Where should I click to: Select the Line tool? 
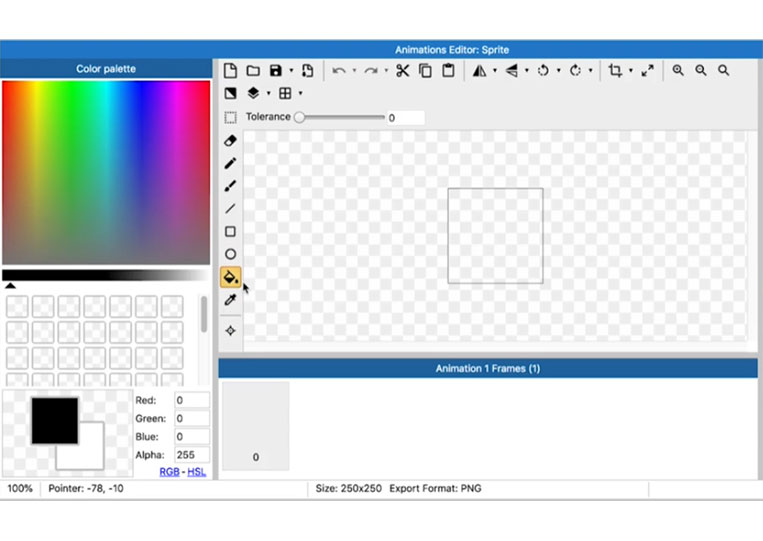(230, 209)
